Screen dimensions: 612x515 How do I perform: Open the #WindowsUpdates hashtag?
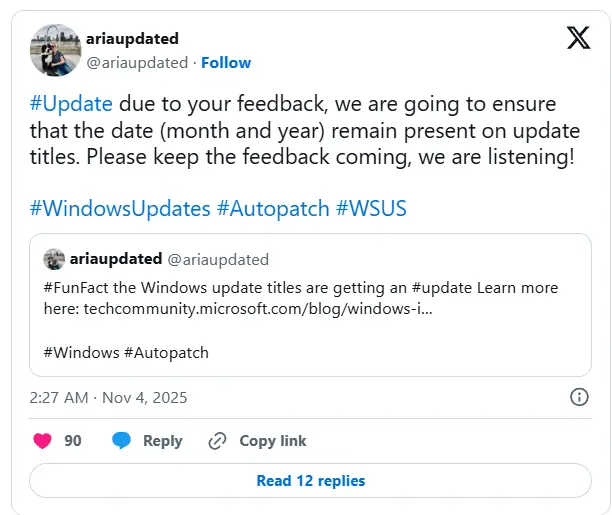(120, 209)
